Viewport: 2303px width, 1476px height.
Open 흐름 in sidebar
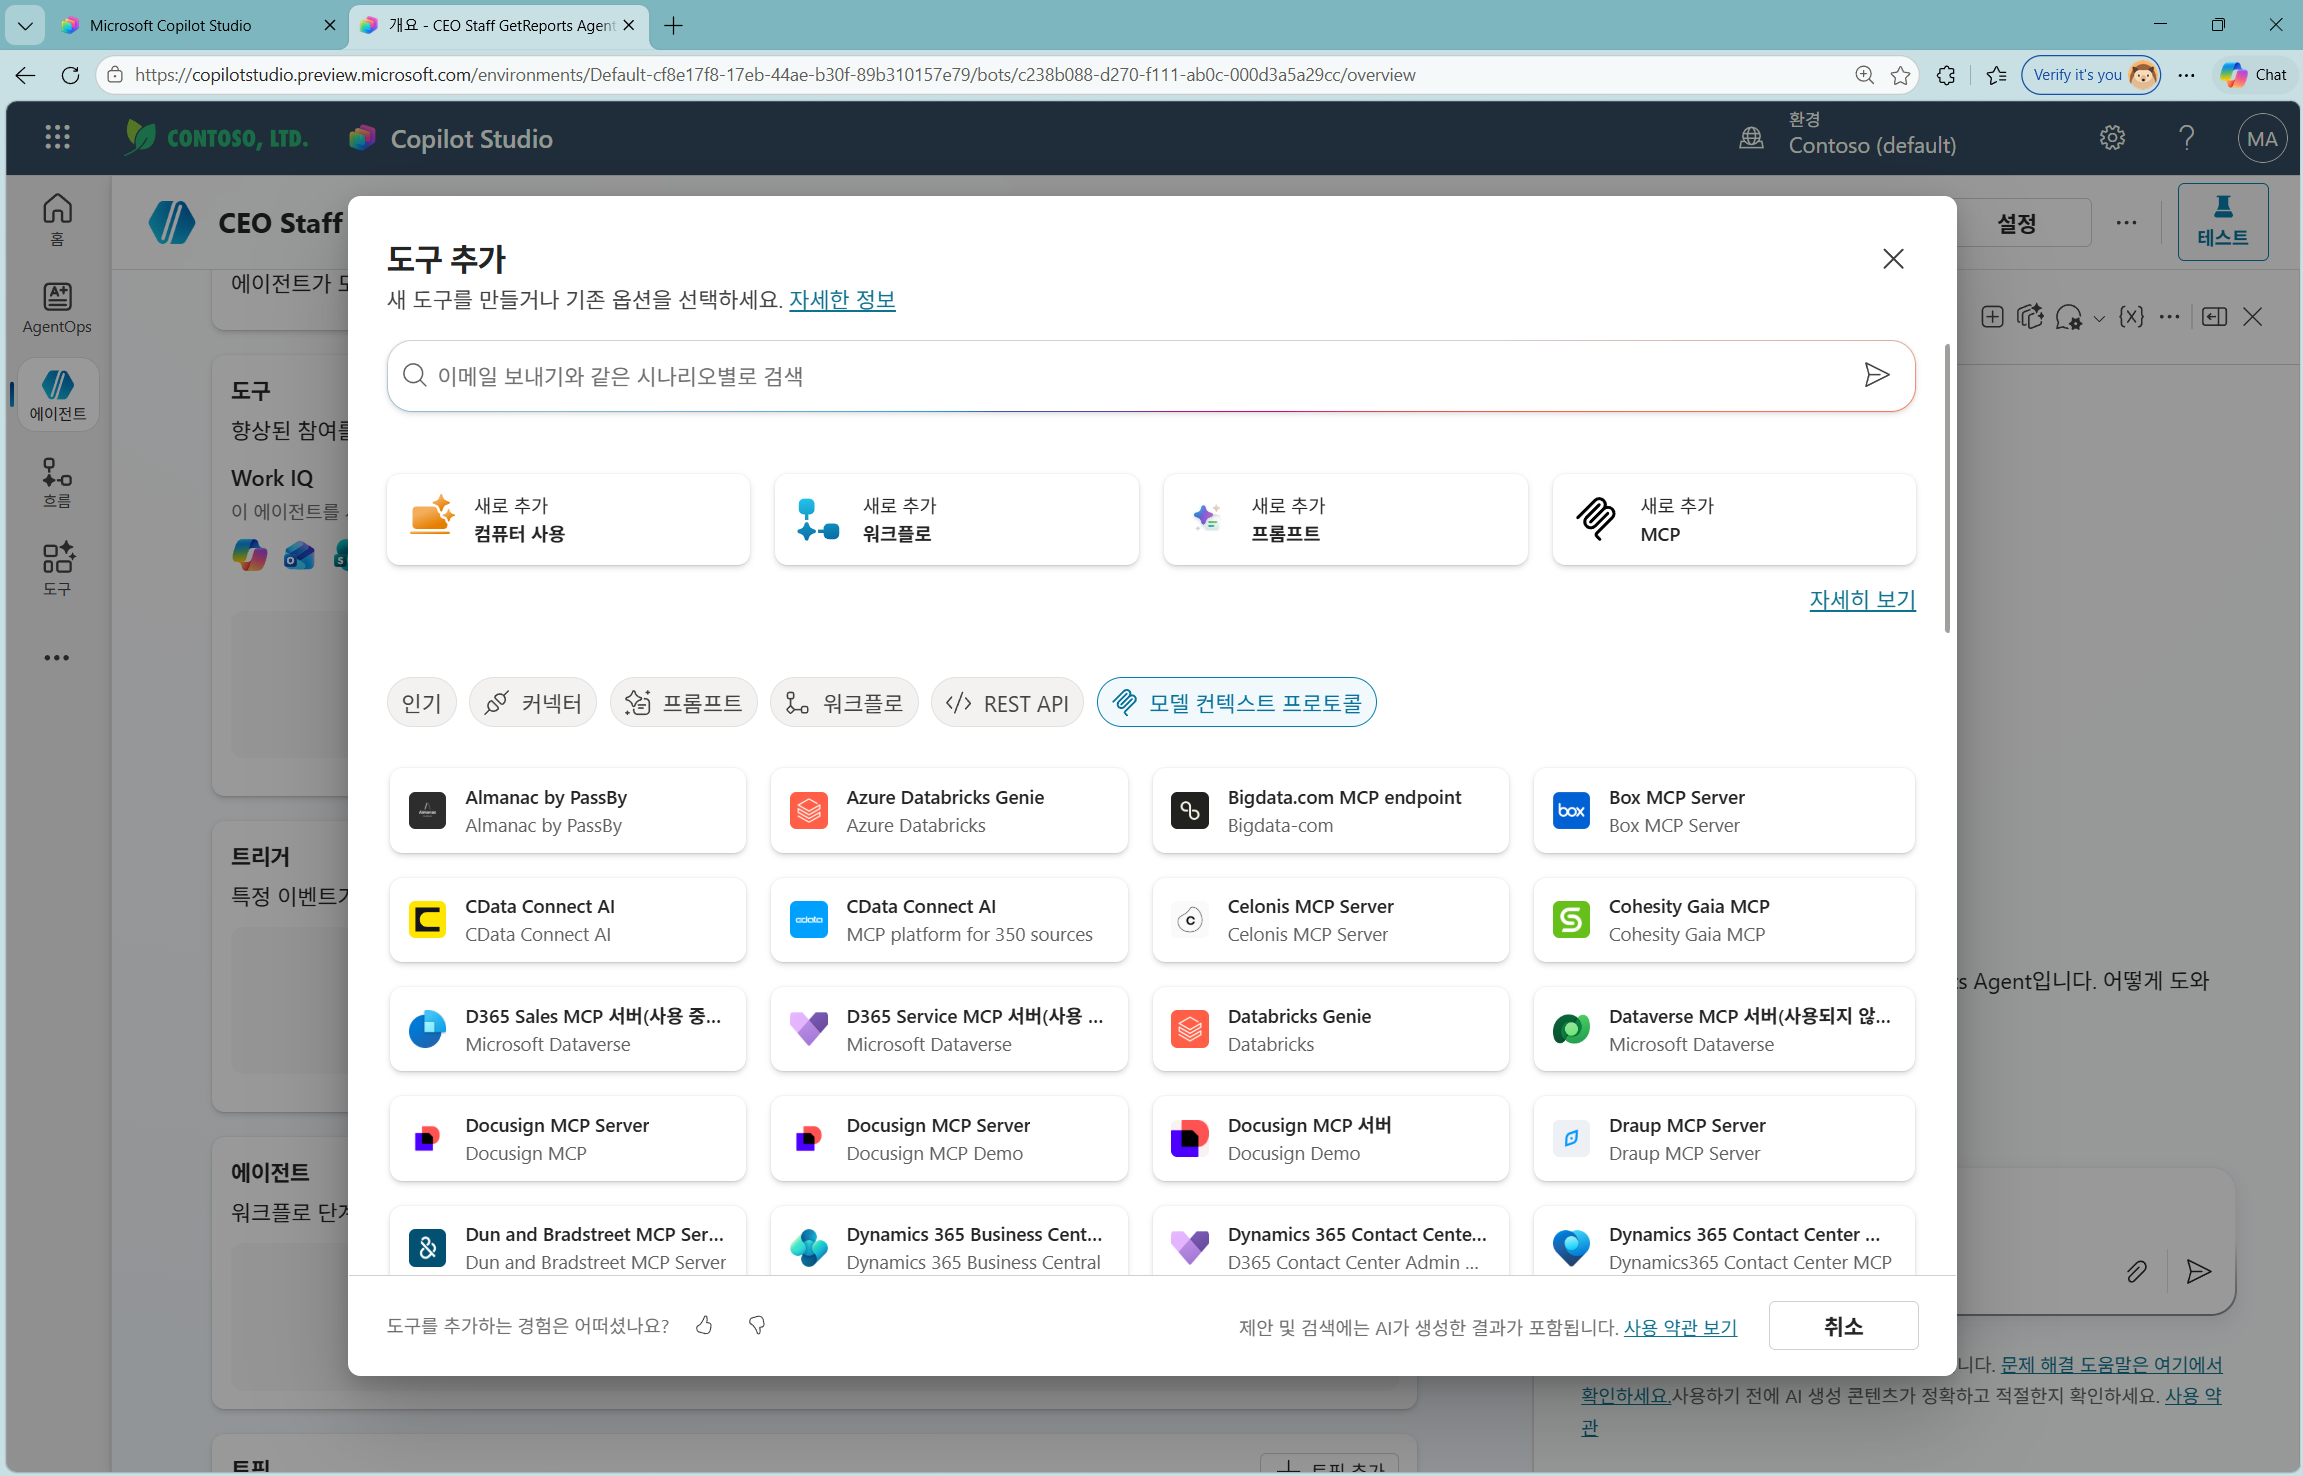coord(57,483)
